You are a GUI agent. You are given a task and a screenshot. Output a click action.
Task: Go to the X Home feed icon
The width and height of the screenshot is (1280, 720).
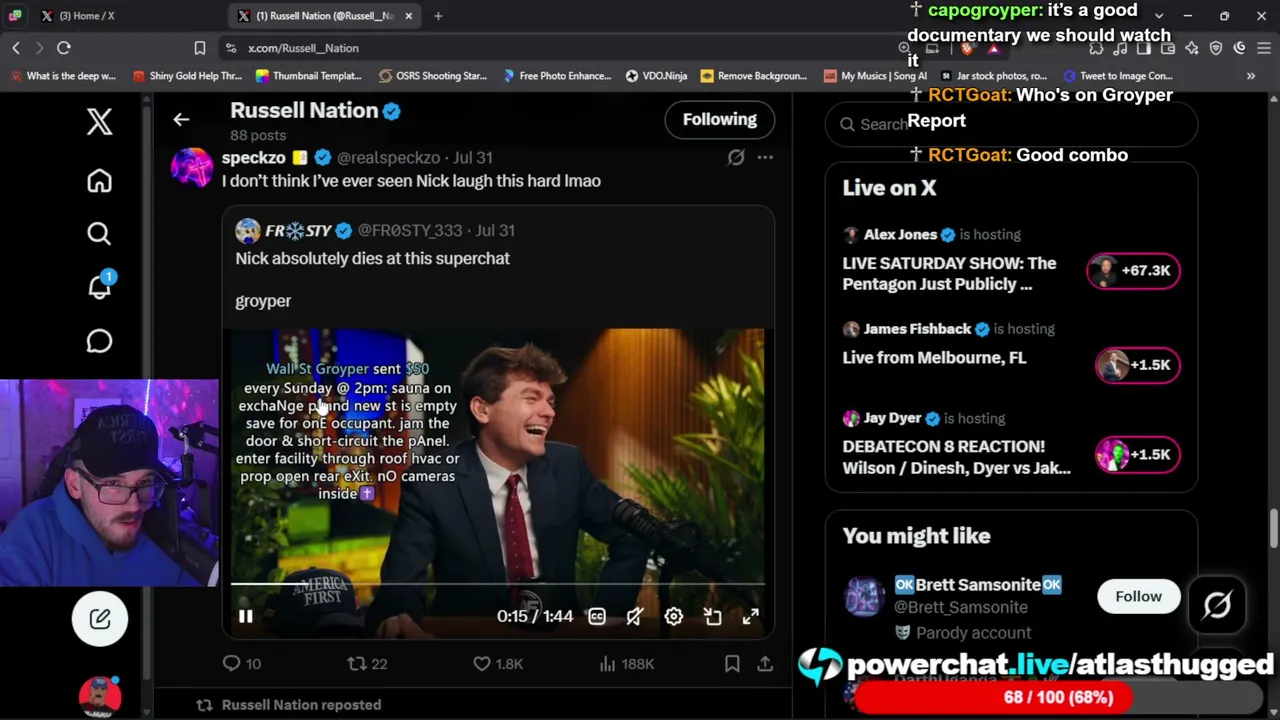coord(99,181)
